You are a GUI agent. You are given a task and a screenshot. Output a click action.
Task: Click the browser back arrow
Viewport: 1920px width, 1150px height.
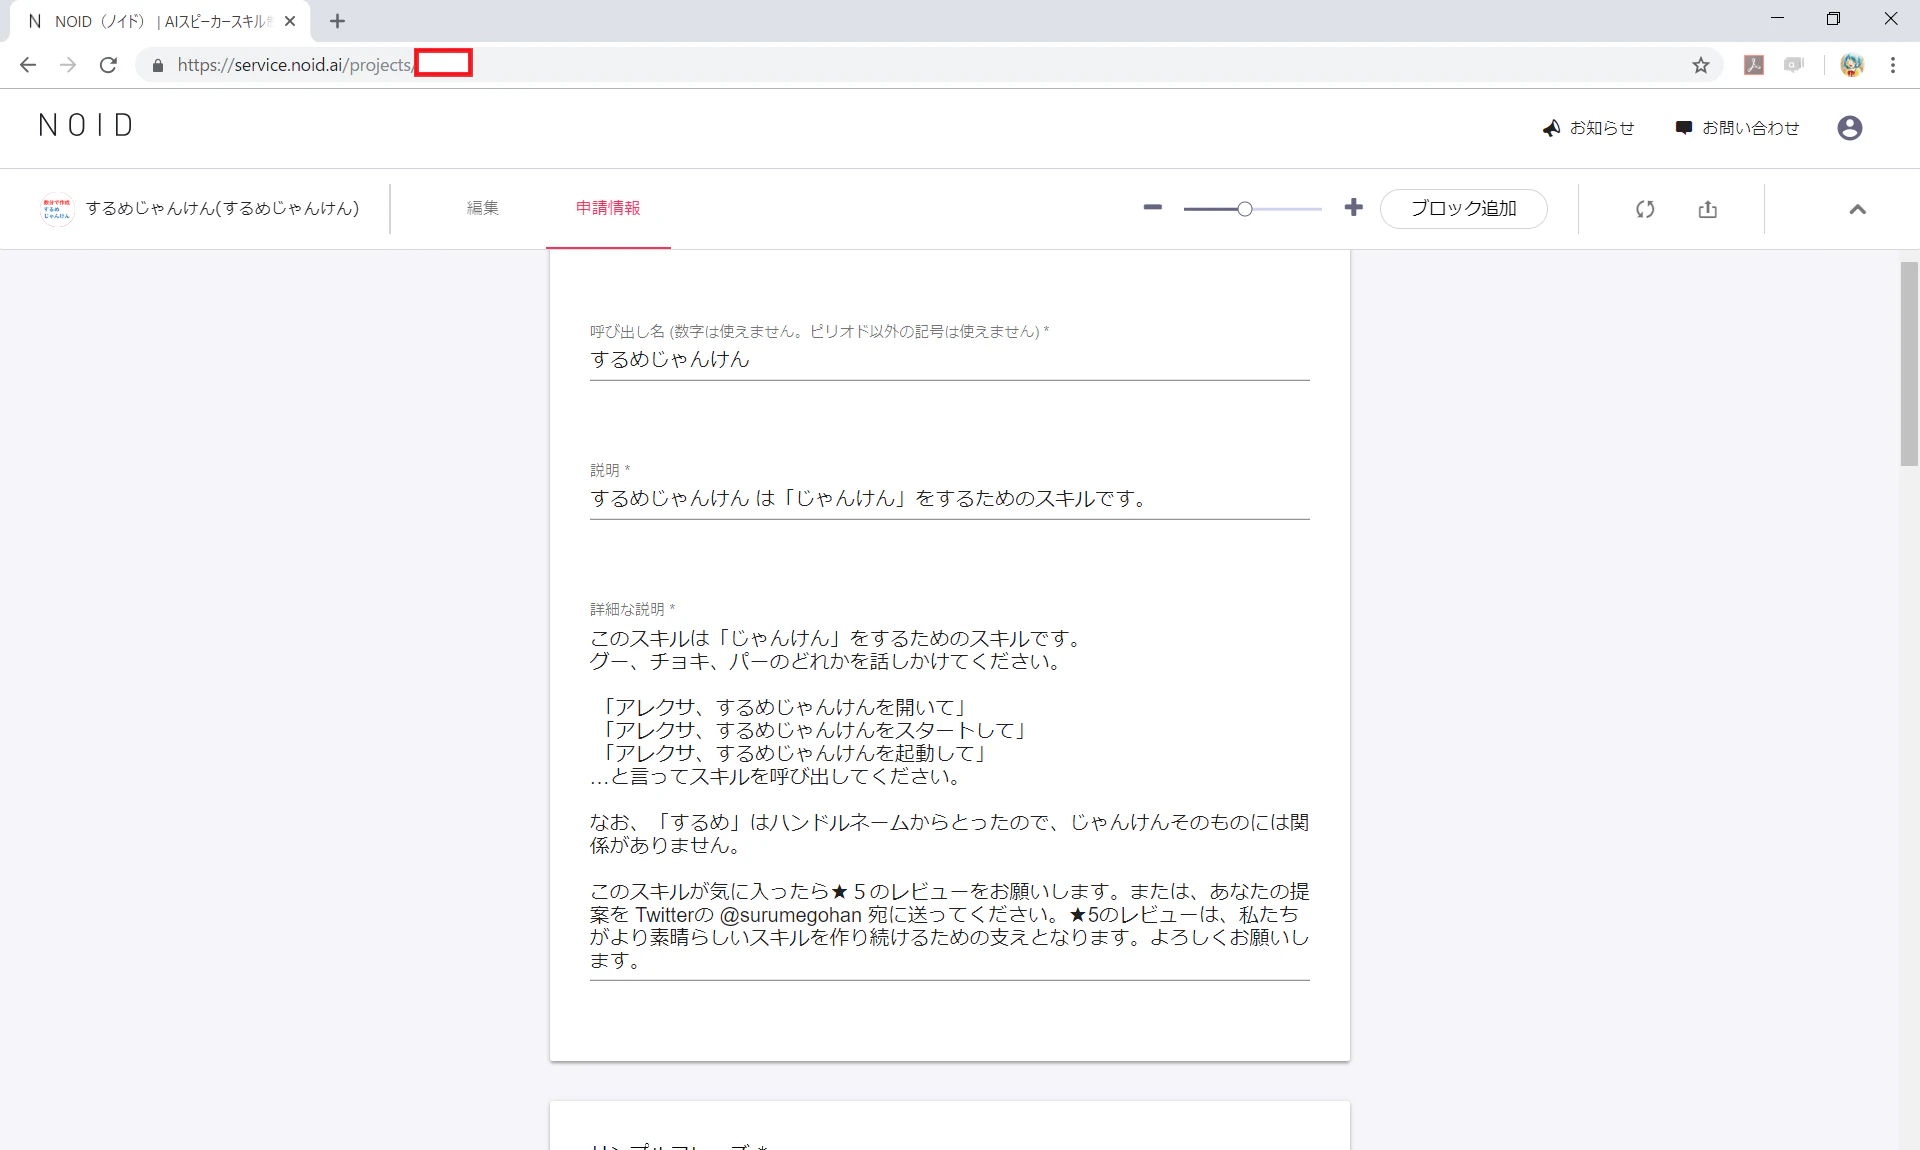(x=28, y=65)
